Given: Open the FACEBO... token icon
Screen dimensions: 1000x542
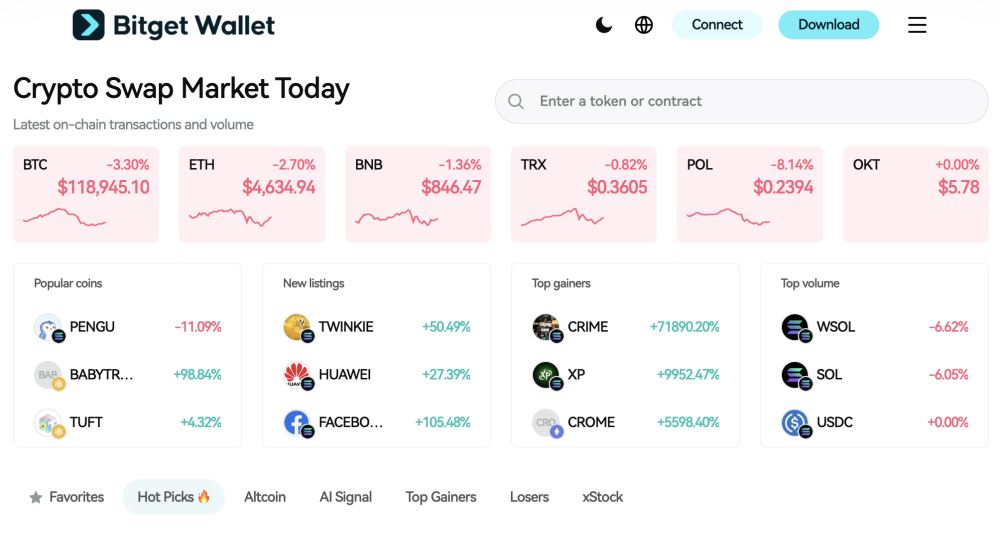Looking at the screenshot, I should pos(298,423).
